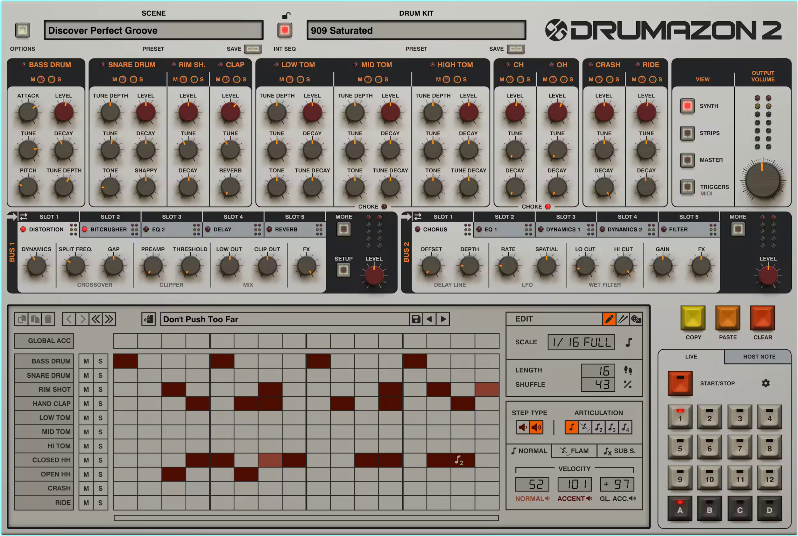The image size is (798, 536).
Task: Shift pattern right one step
Action: (82, 319)
